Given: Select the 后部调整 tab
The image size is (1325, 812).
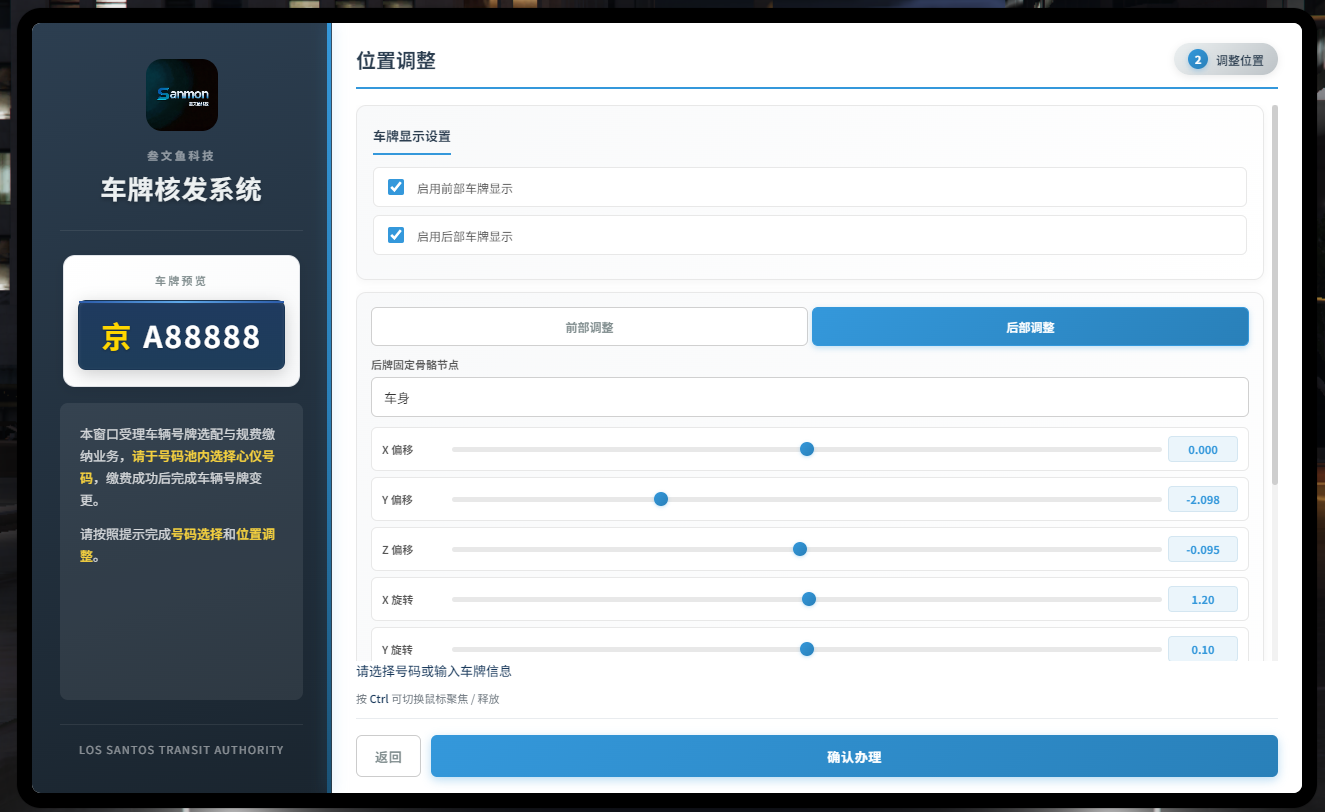Looking at the screenshot, I should pos(1030,327).
